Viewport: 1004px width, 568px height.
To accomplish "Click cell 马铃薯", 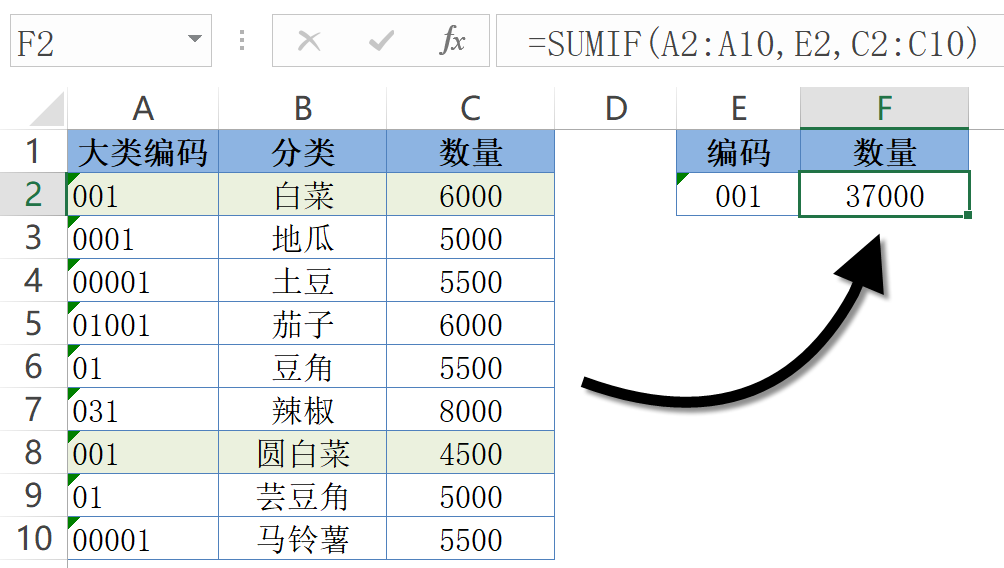I will (x=303, y=538).
